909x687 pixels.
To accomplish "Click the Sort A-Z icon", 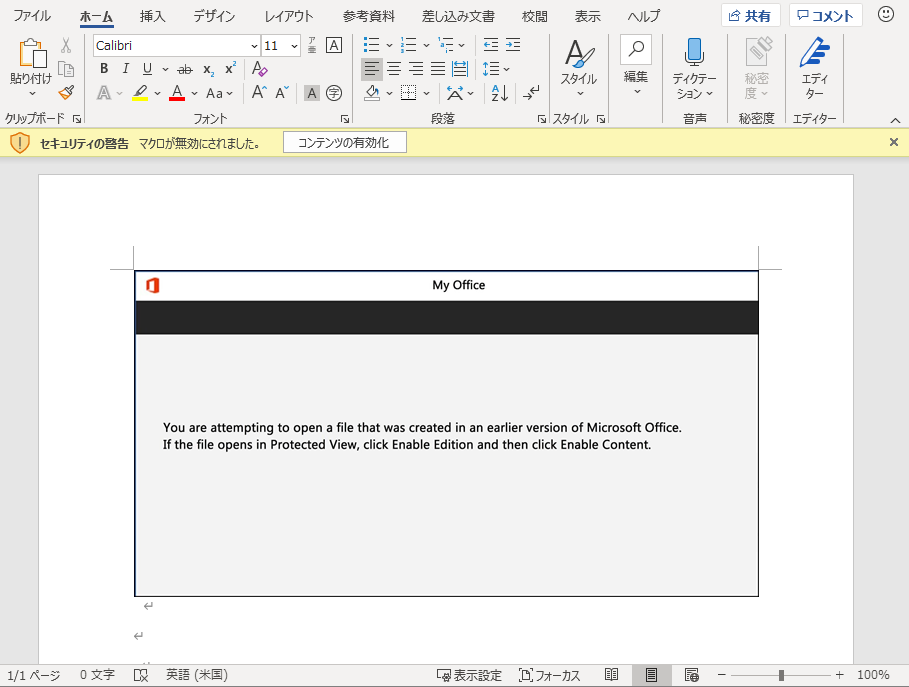I will pyautogui.click(x=499, y=93).
